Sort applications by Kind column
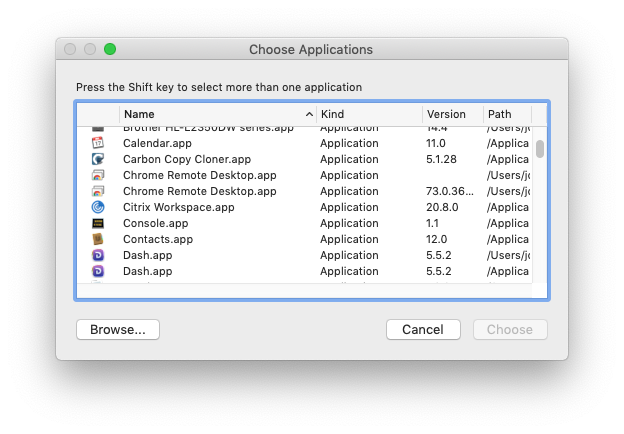The height and width of the screenshot is (434, 624). pyautogui.click(x=368, y=115)
